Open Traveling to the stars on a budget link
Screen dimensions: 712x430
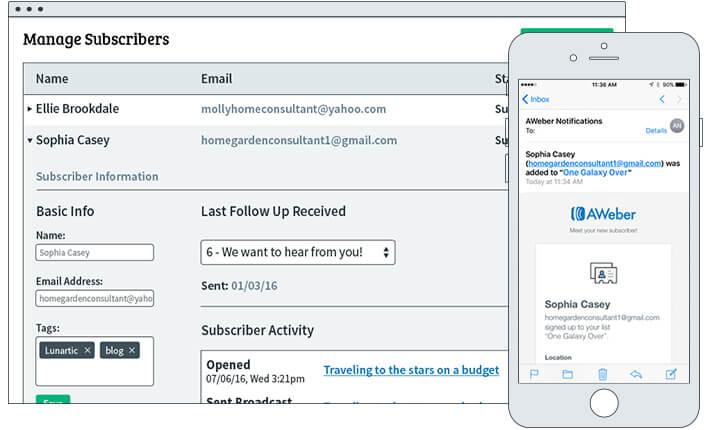pyautogui.click(x=411, y=370)
